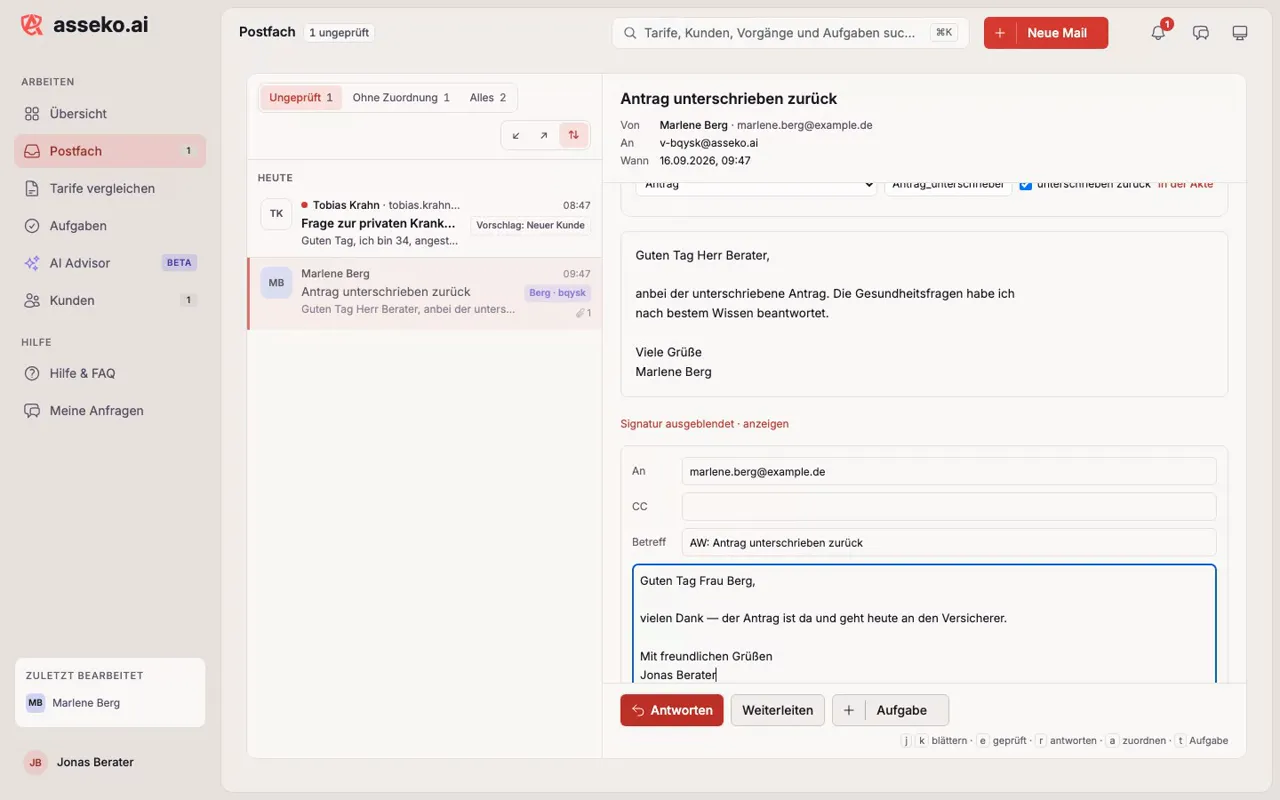
Task: Filter list by incoming mail arrow
Action: click(516, 135)
